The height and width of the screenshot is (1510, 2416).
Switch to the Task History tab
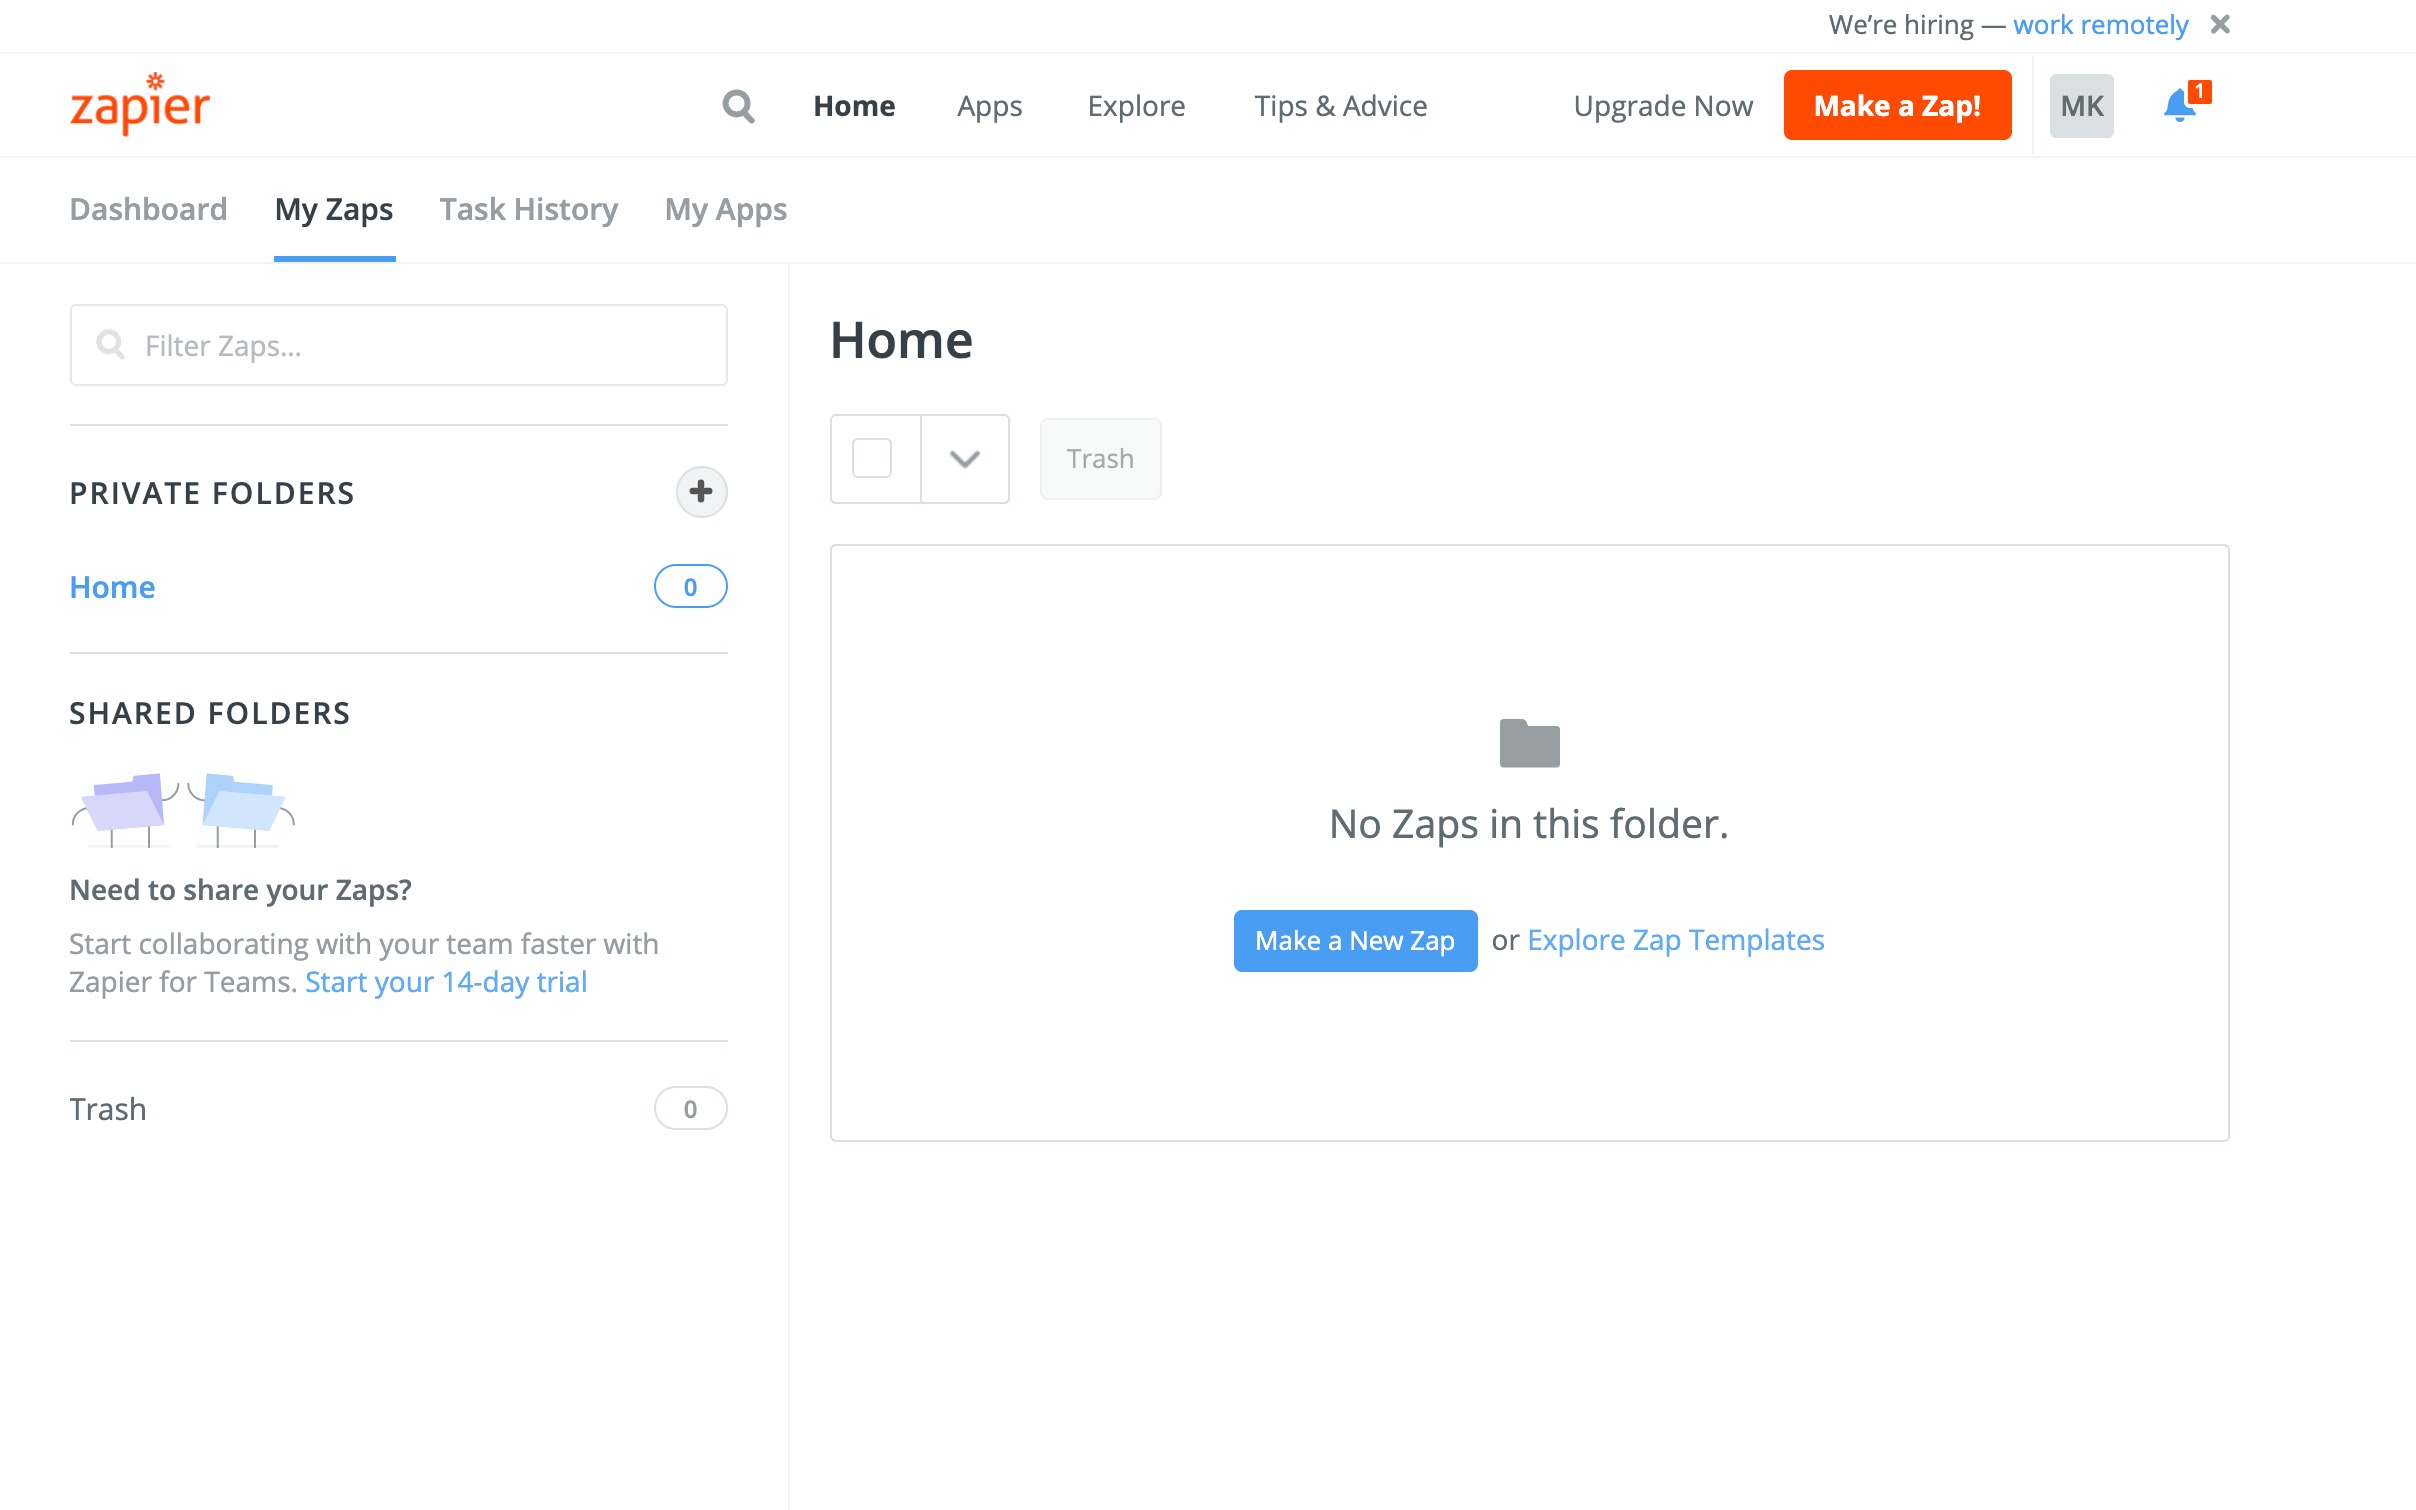(x=528, y=209)
